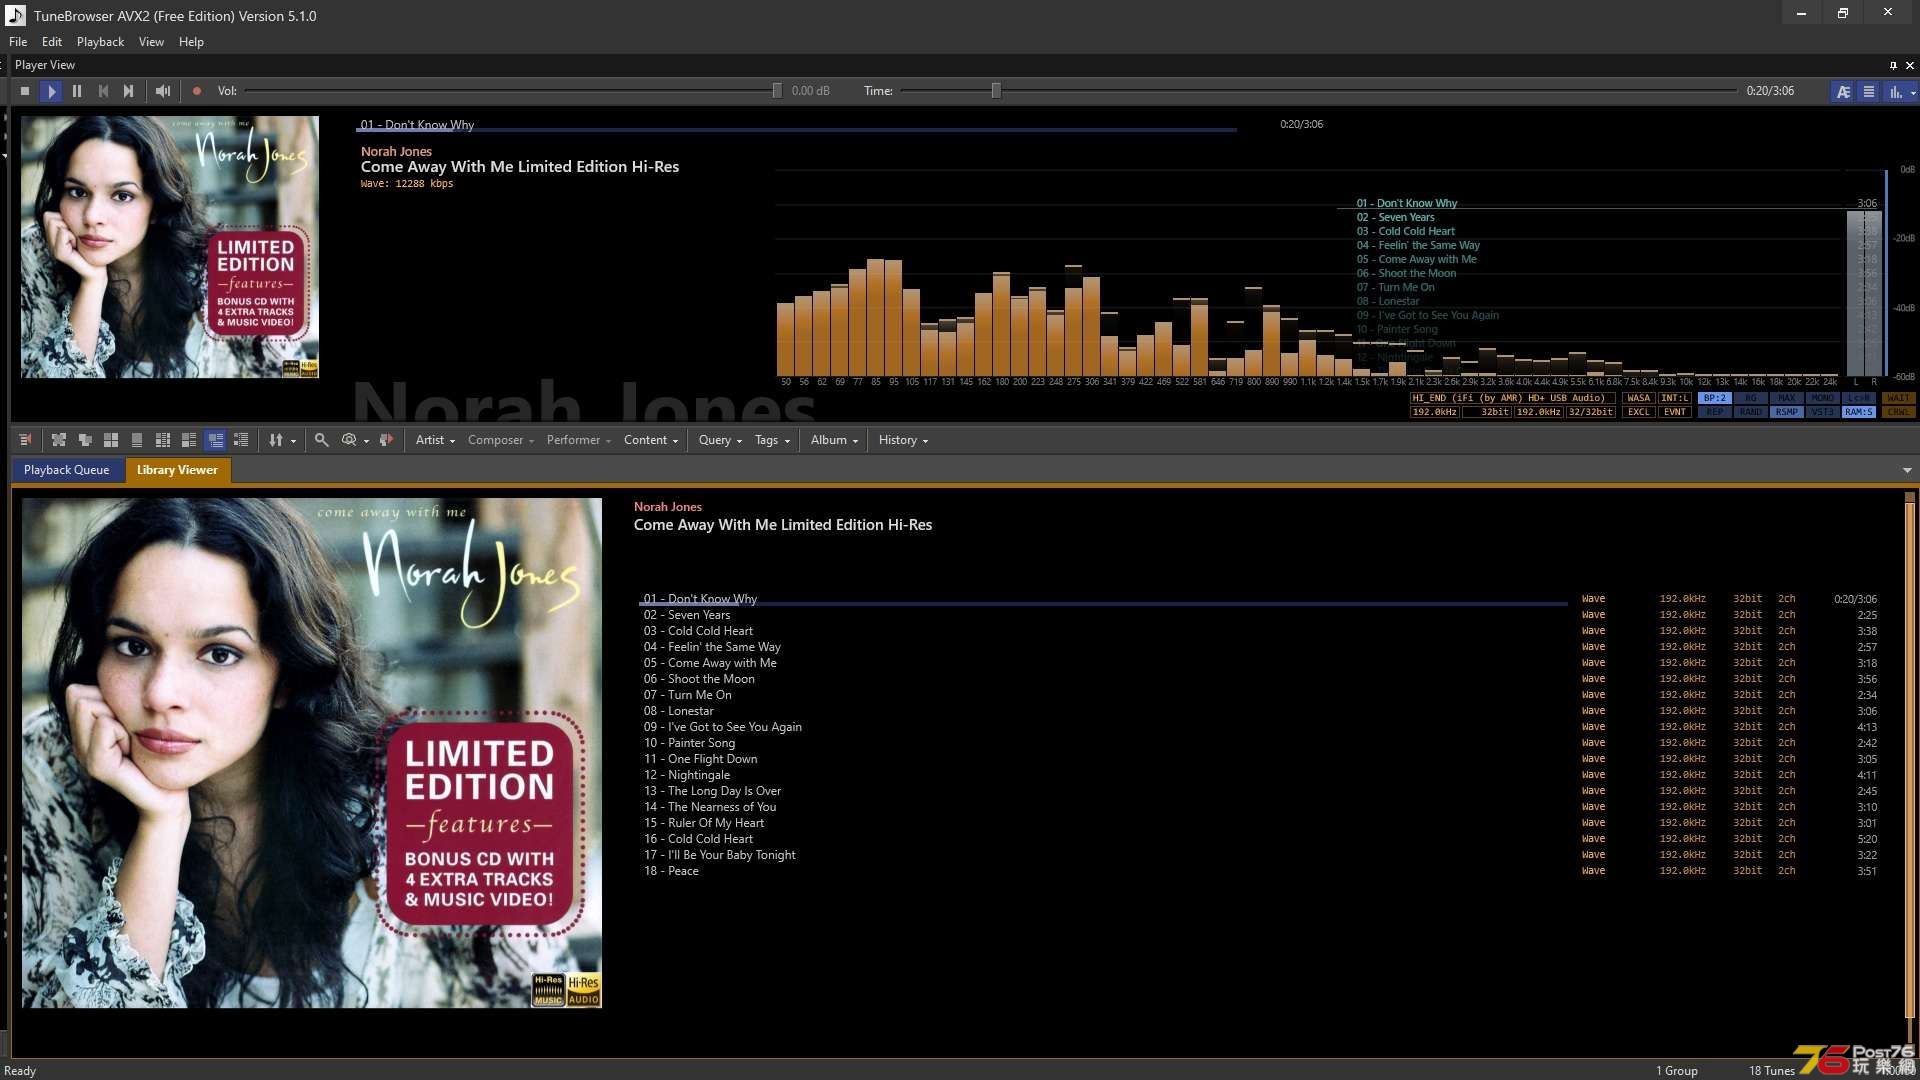Select the four-tile grid view icon

111,440
